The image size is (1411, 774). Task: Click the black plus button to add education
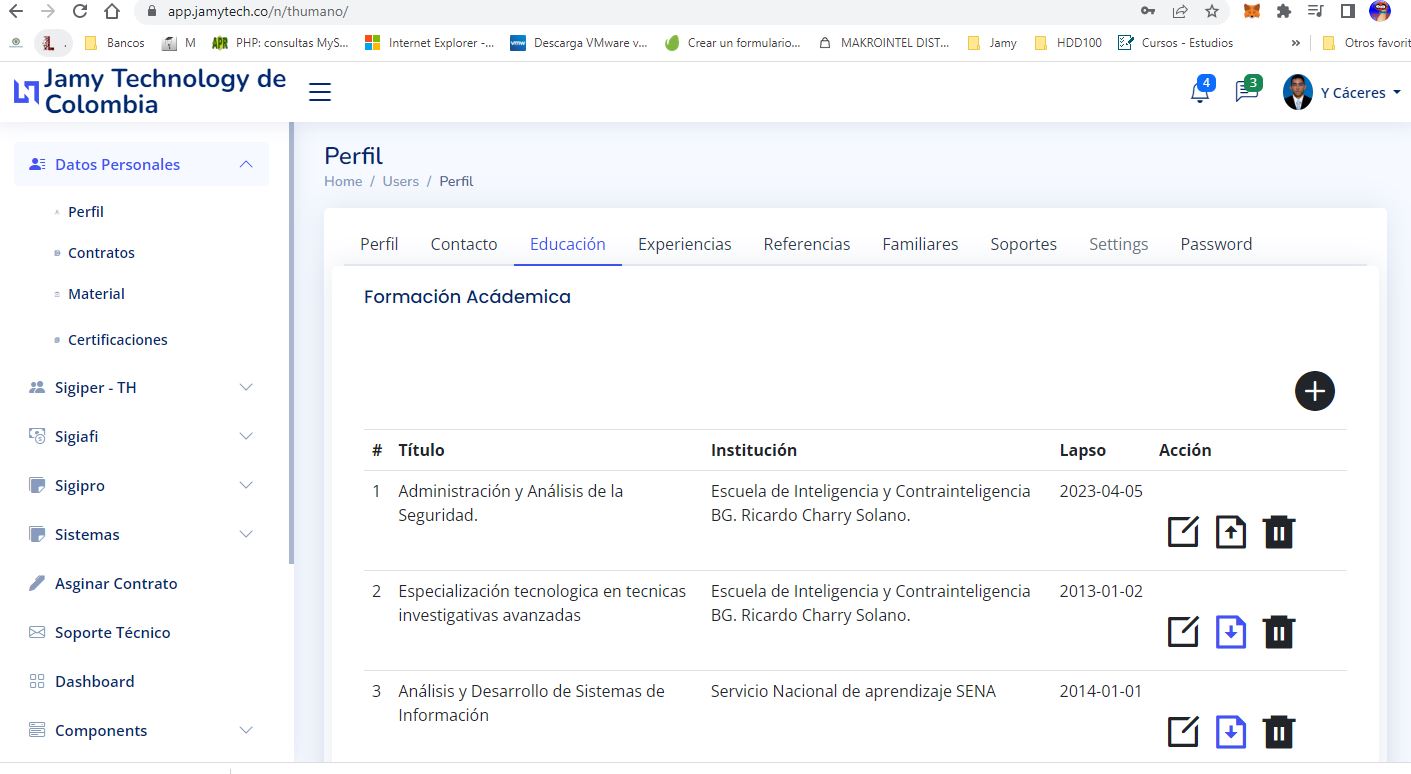1314,390
